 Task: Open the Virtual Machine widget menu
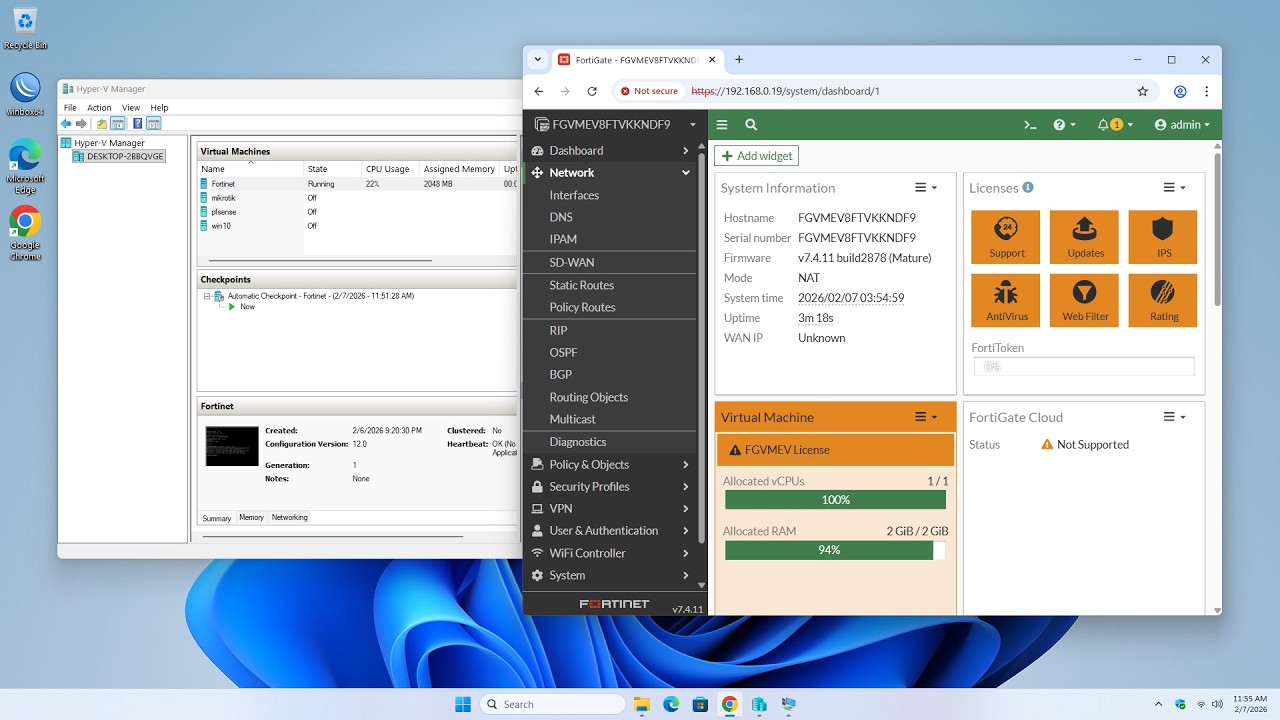926,417
